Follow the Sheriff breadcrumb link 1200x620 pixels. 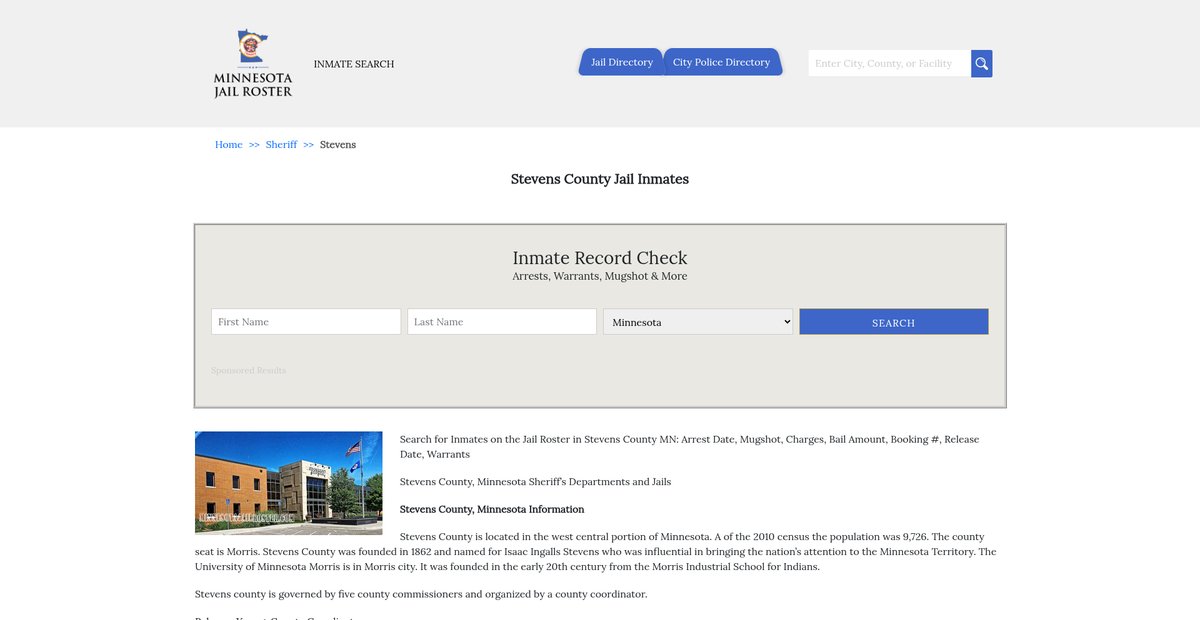pyautogui.click(x=281, y=145)
